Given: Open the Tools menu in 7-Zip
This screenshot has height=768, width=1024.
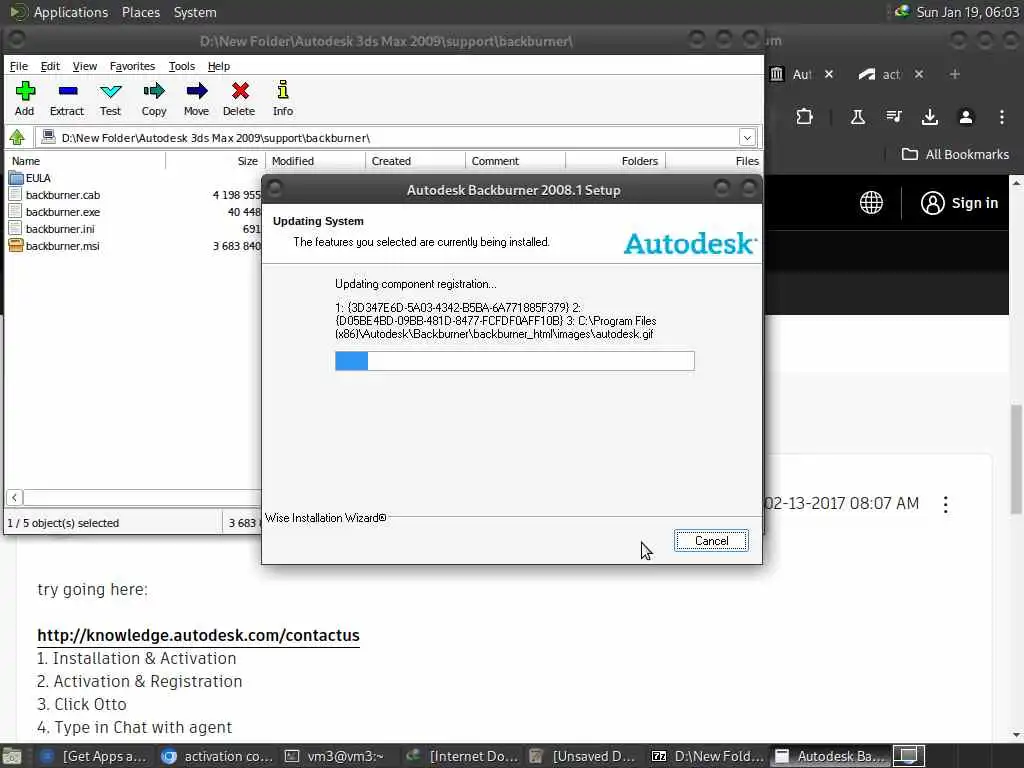Looking at the screenshot, I should pos(182,66).
